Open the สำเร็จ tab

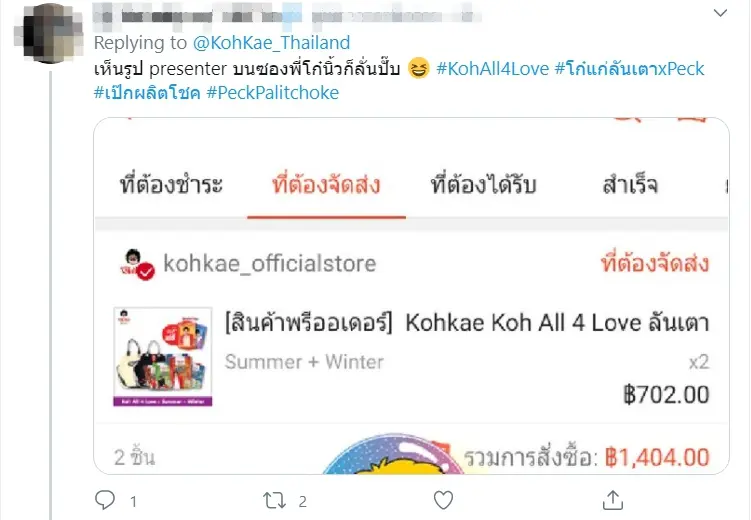tap(630, 185)
